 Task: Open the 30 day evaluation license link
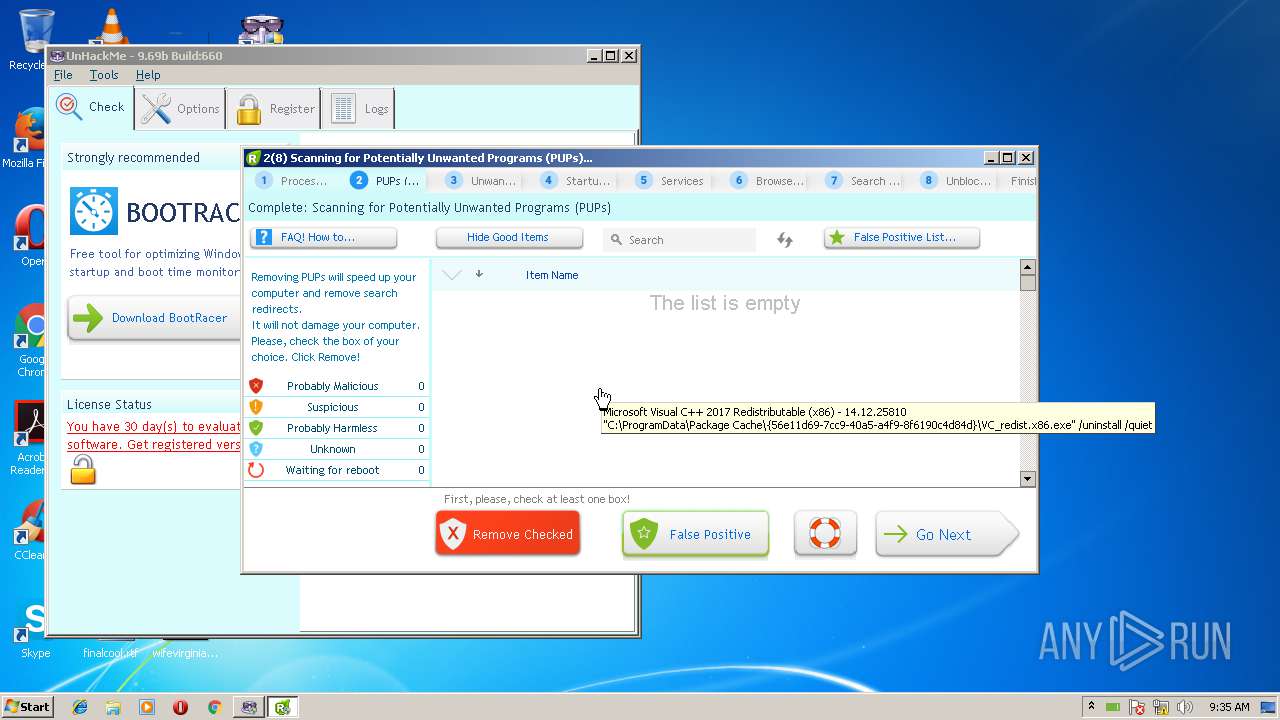[x=154, y=435]
